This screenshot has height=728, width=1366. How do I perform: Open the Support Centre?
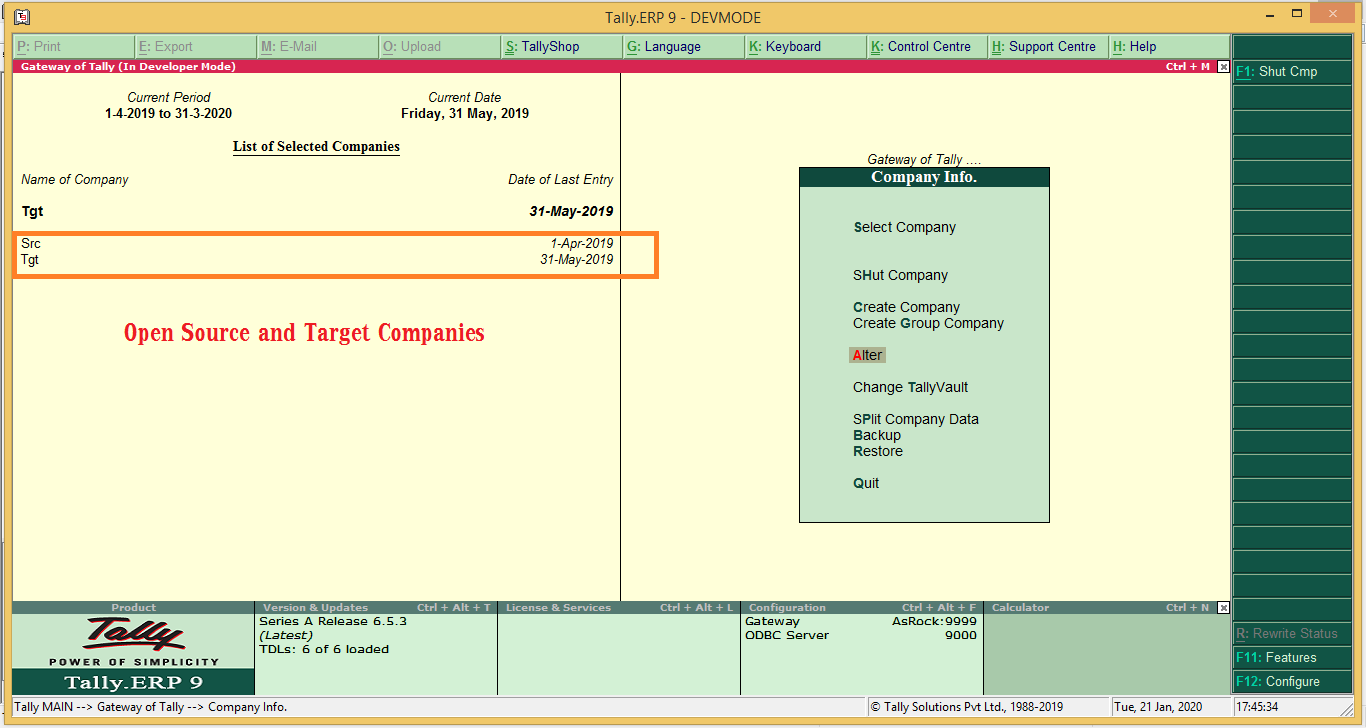tap(1047, 46)
